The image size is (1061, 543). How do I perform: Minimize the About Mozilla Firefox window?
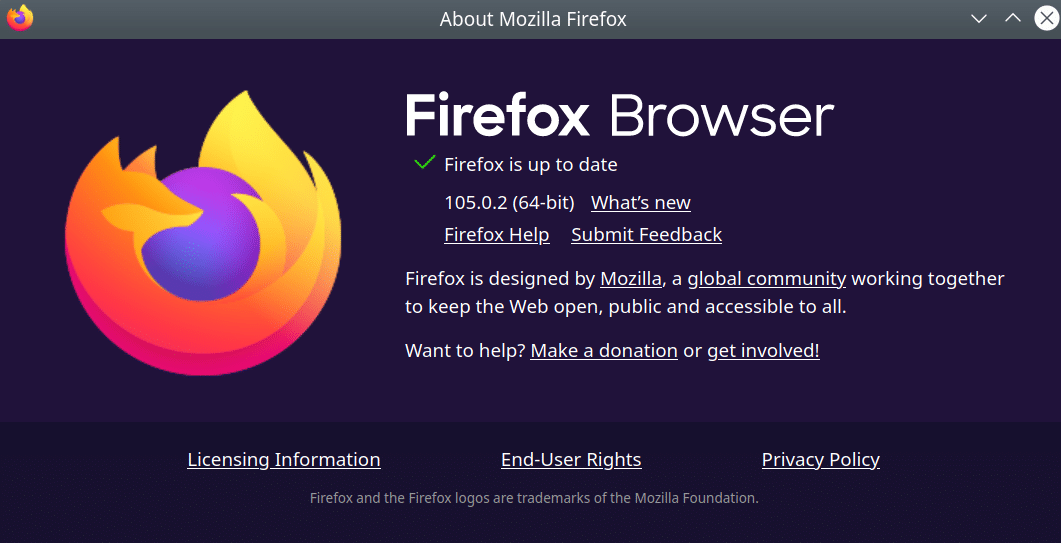(x=980, y=18)
